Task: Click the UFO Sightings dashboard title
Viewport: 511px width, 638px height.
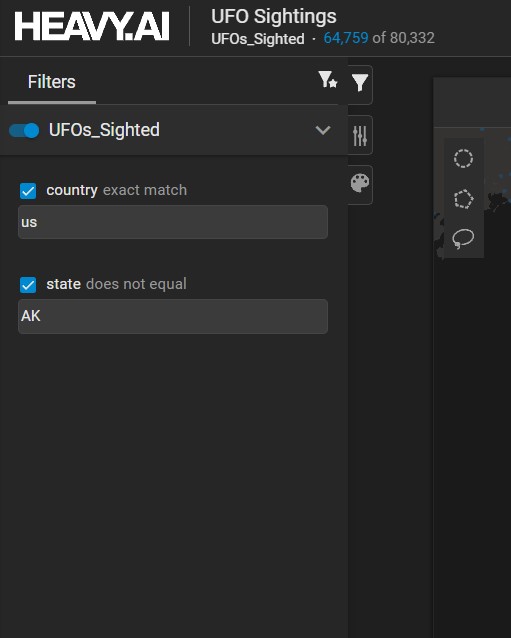Action: pyautogui.click(x=274, y=17)
